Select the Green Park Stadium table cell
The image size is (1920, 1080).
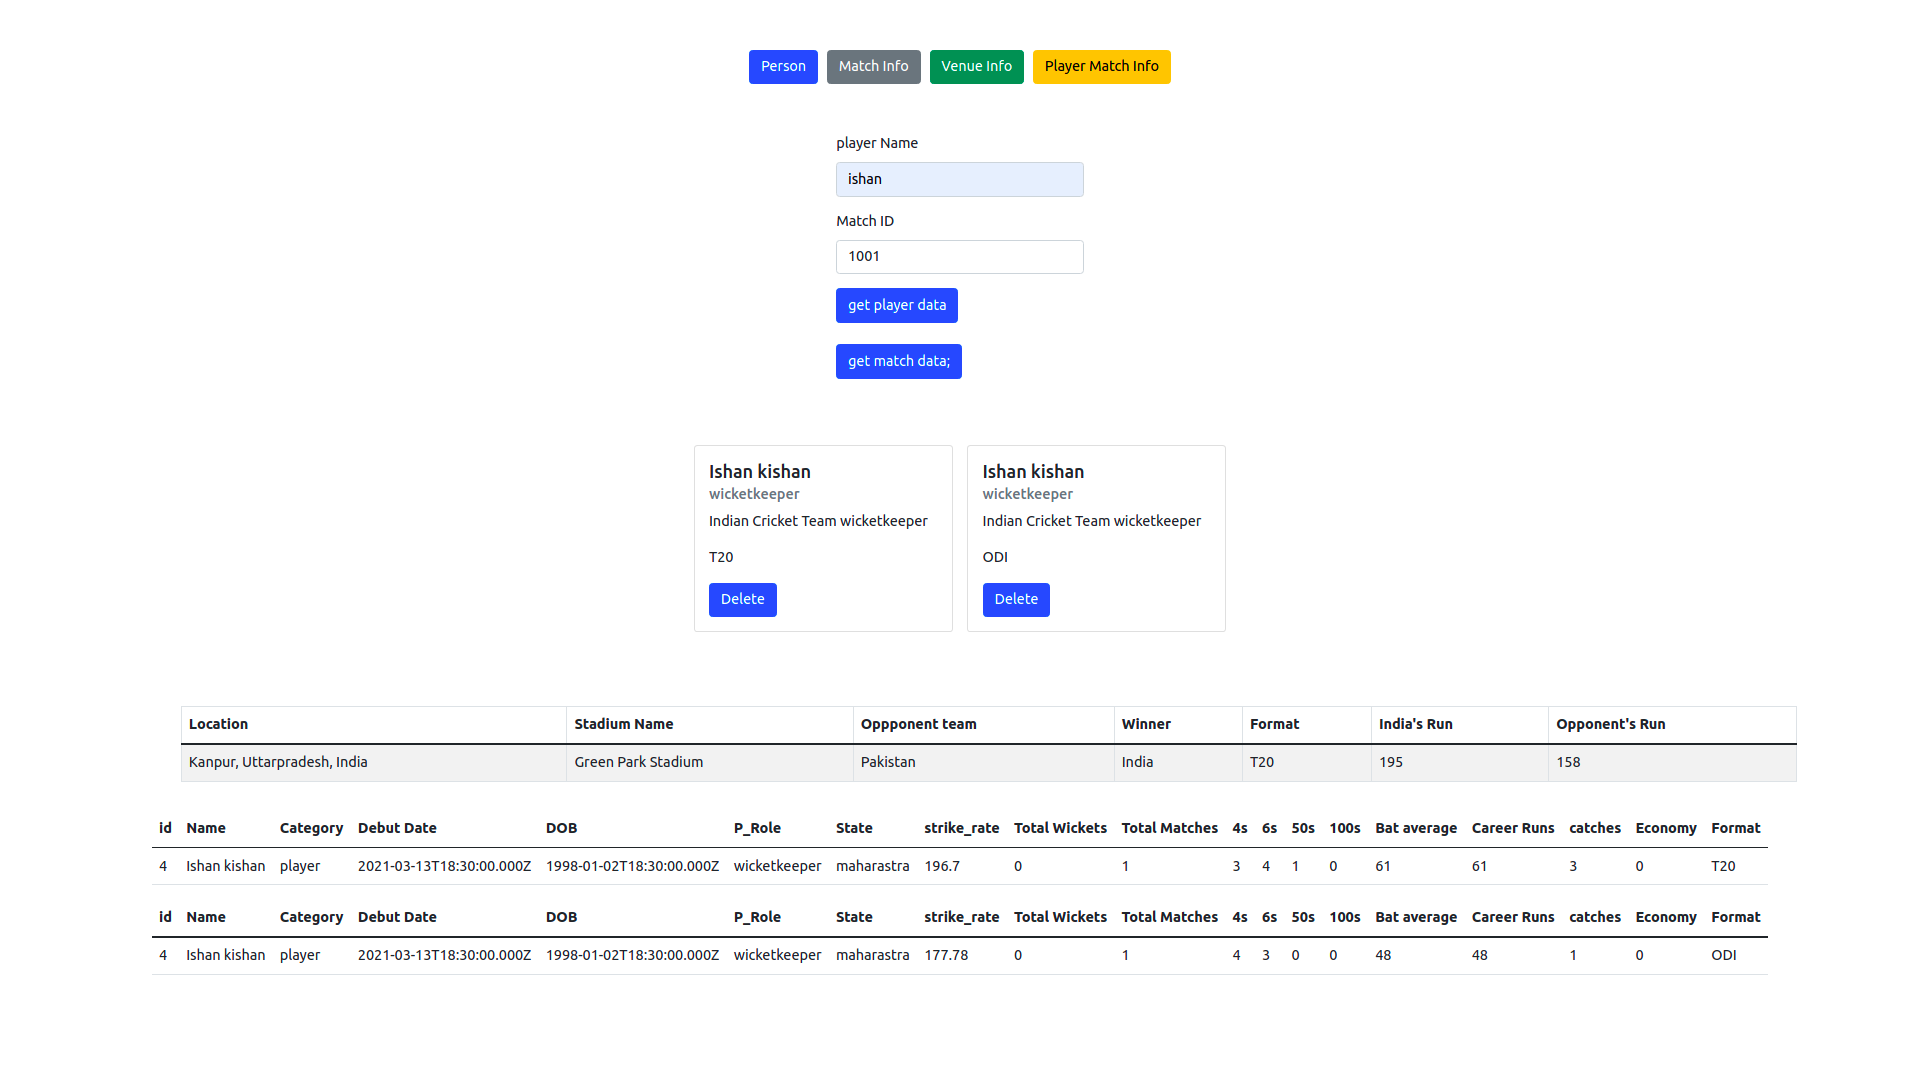click(x=638, y=762)
